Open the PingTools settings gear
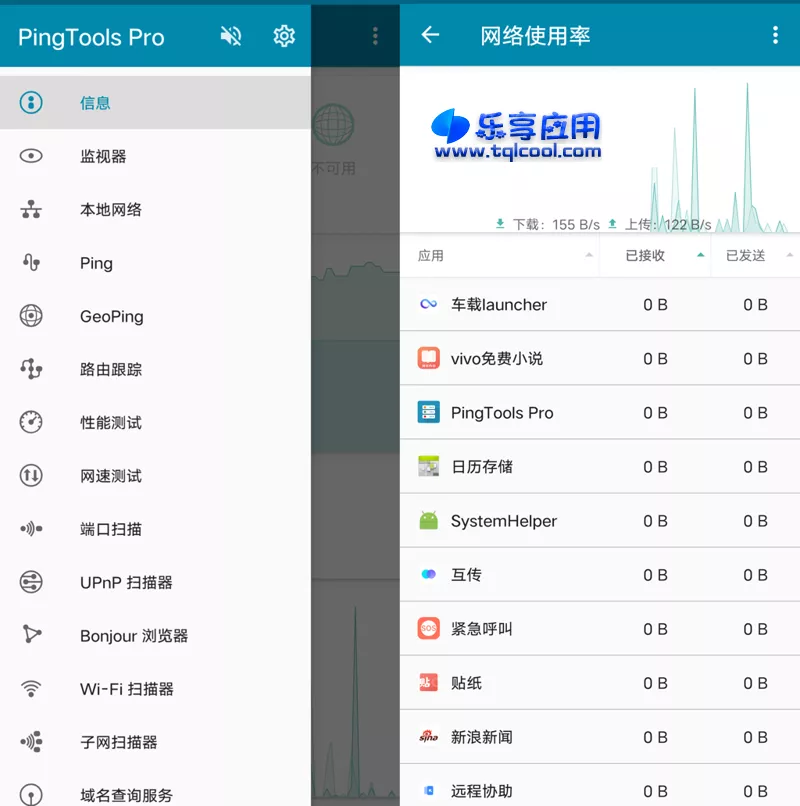Image resolution: width=800 pixels, height=806 pixels. tap(284, 35)
